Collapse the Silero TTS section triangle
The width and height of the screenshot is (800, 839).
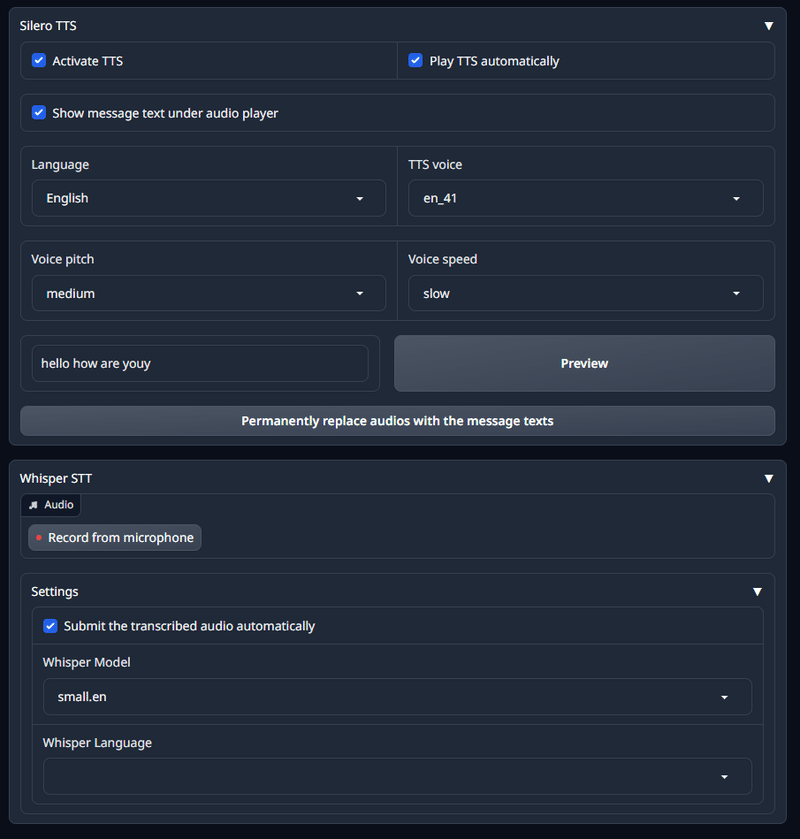pos(768,26)
